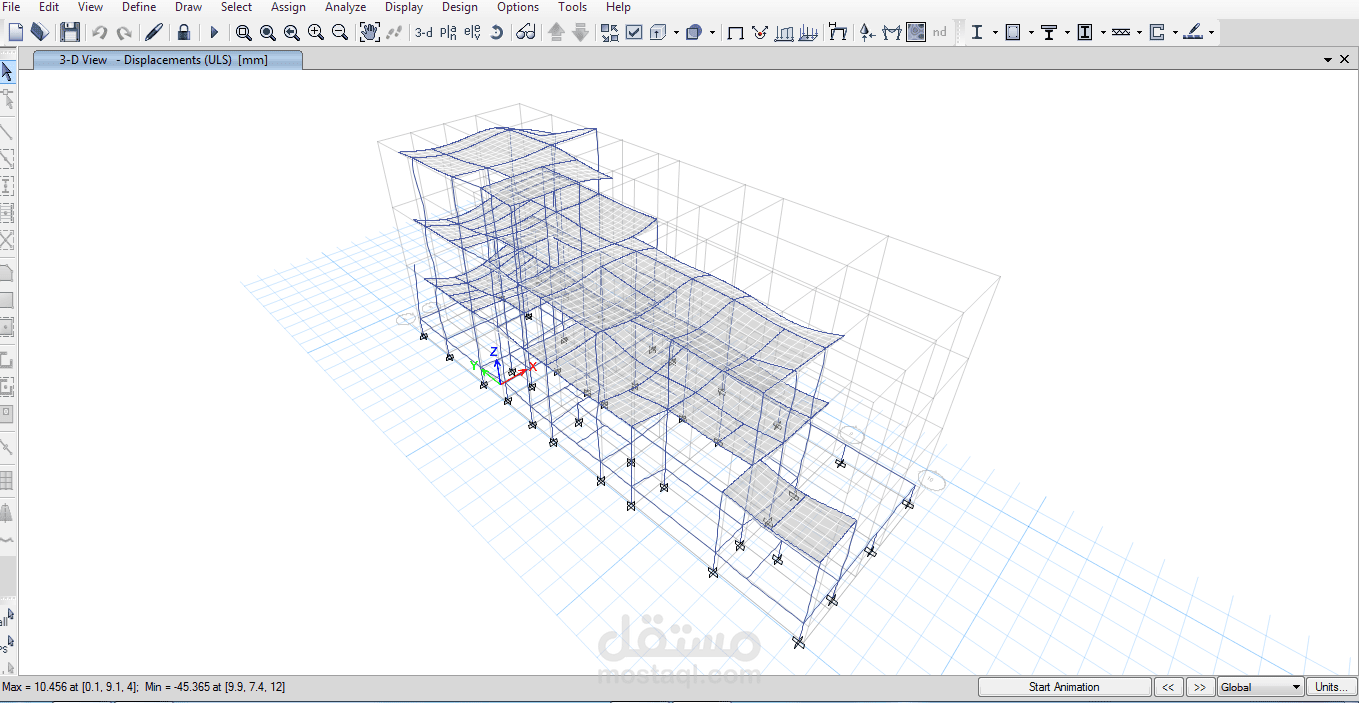Click the pencil Refresh Window icon
Viewport: 1359px width, 703px height.
pyautogui.click(x=154, y=32)
